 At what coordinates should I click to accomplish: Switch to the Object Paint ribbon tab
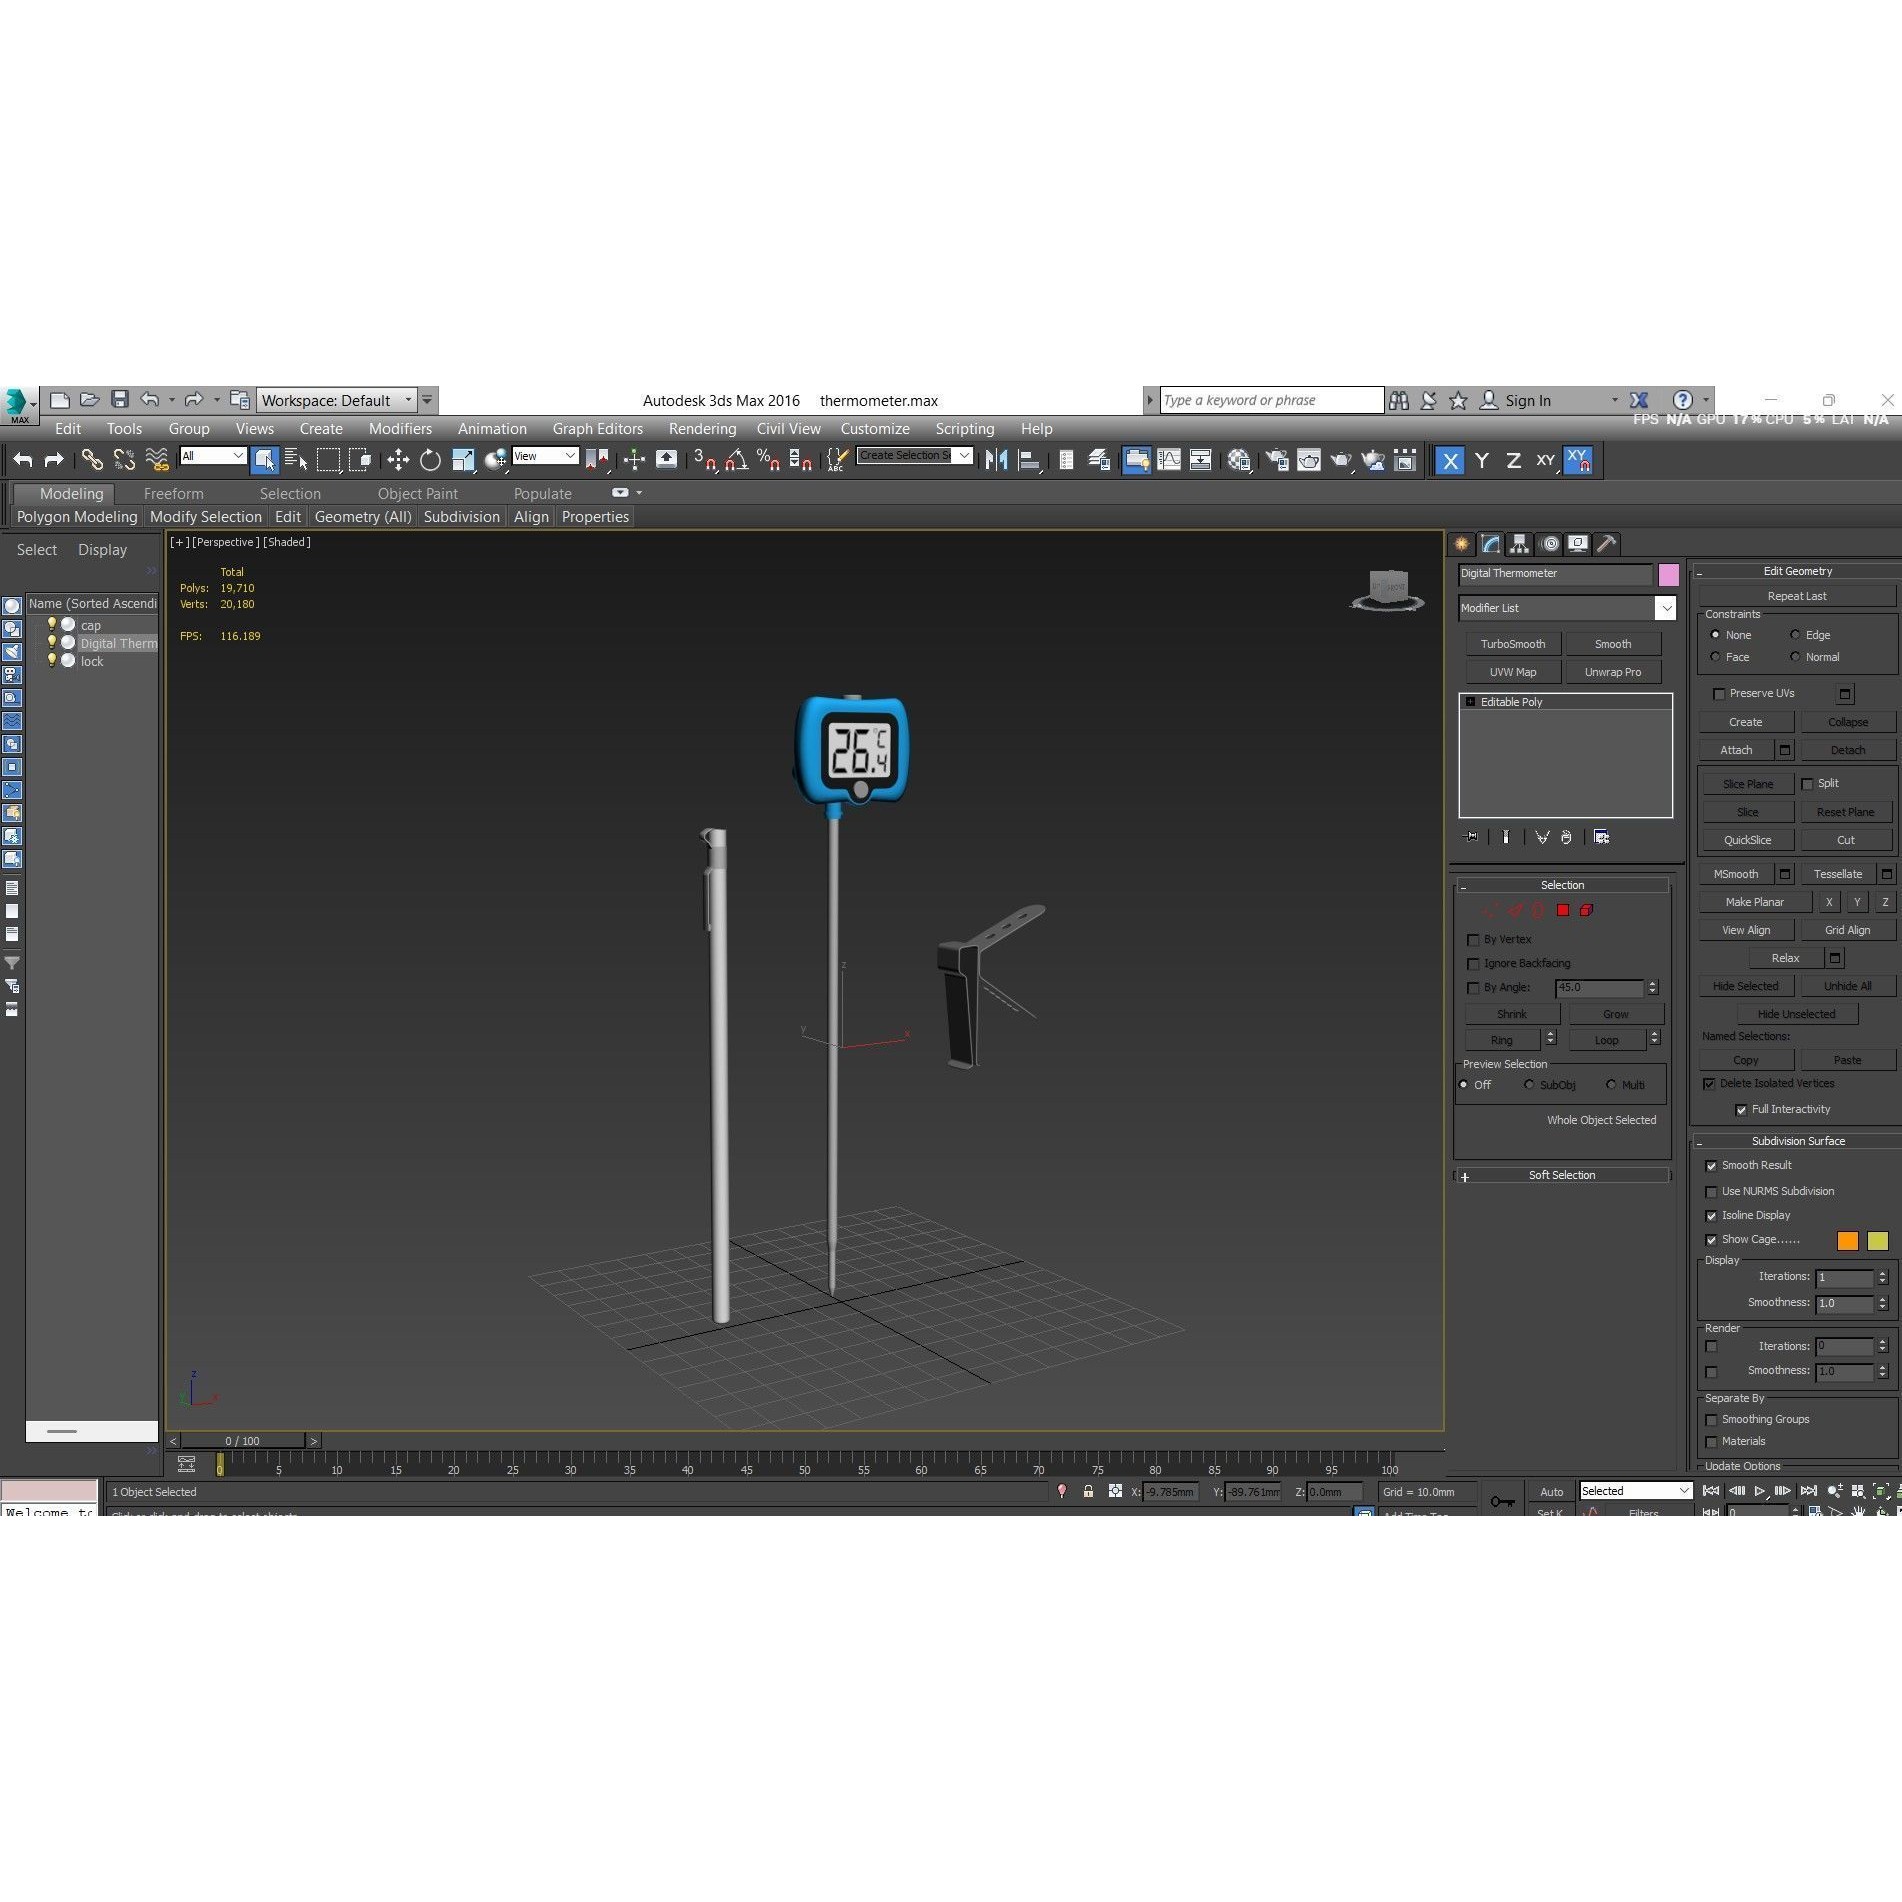(x=417, y=493)
